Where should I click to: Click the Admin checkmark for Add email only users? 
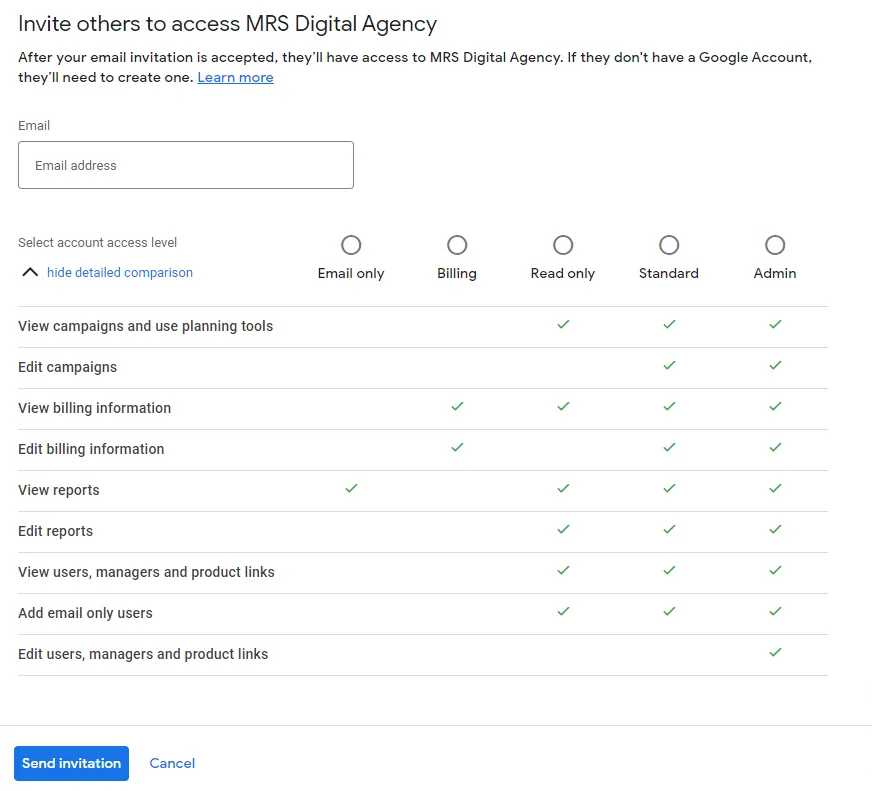pyautogui.click(x=775, y=612)
